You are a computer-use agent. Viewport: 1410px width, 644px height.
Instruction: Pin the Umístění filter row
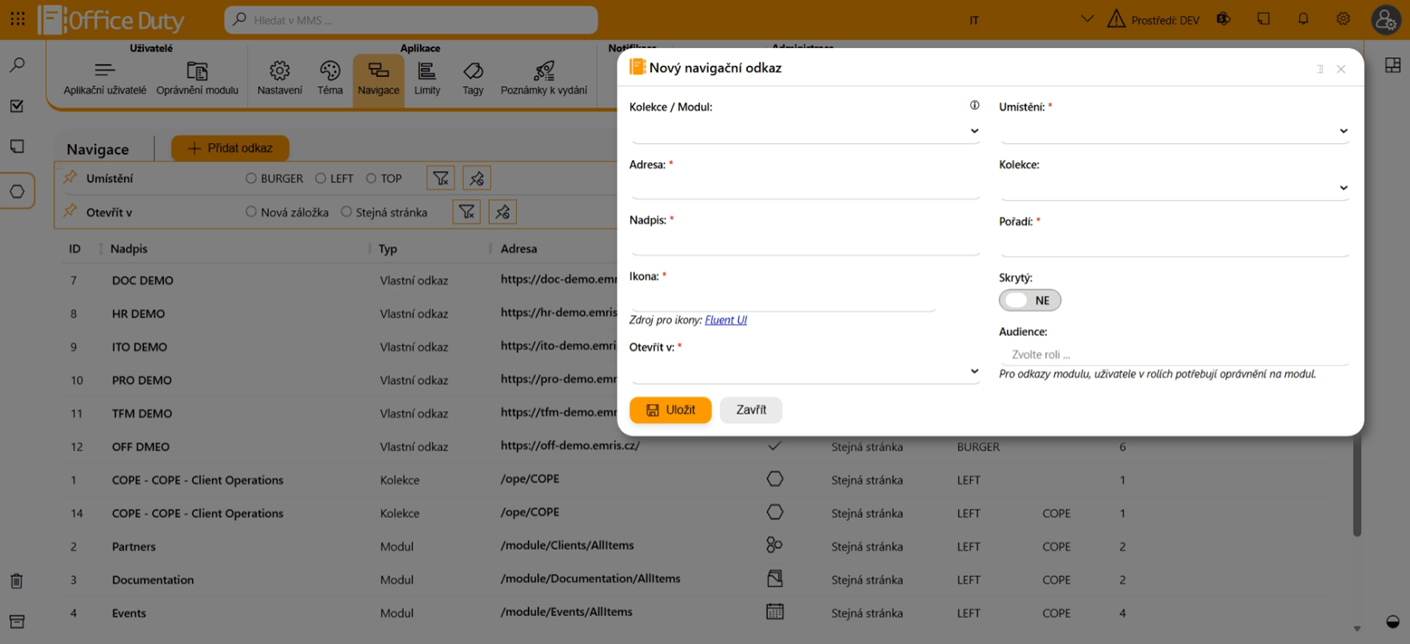(x=70, y=178)
